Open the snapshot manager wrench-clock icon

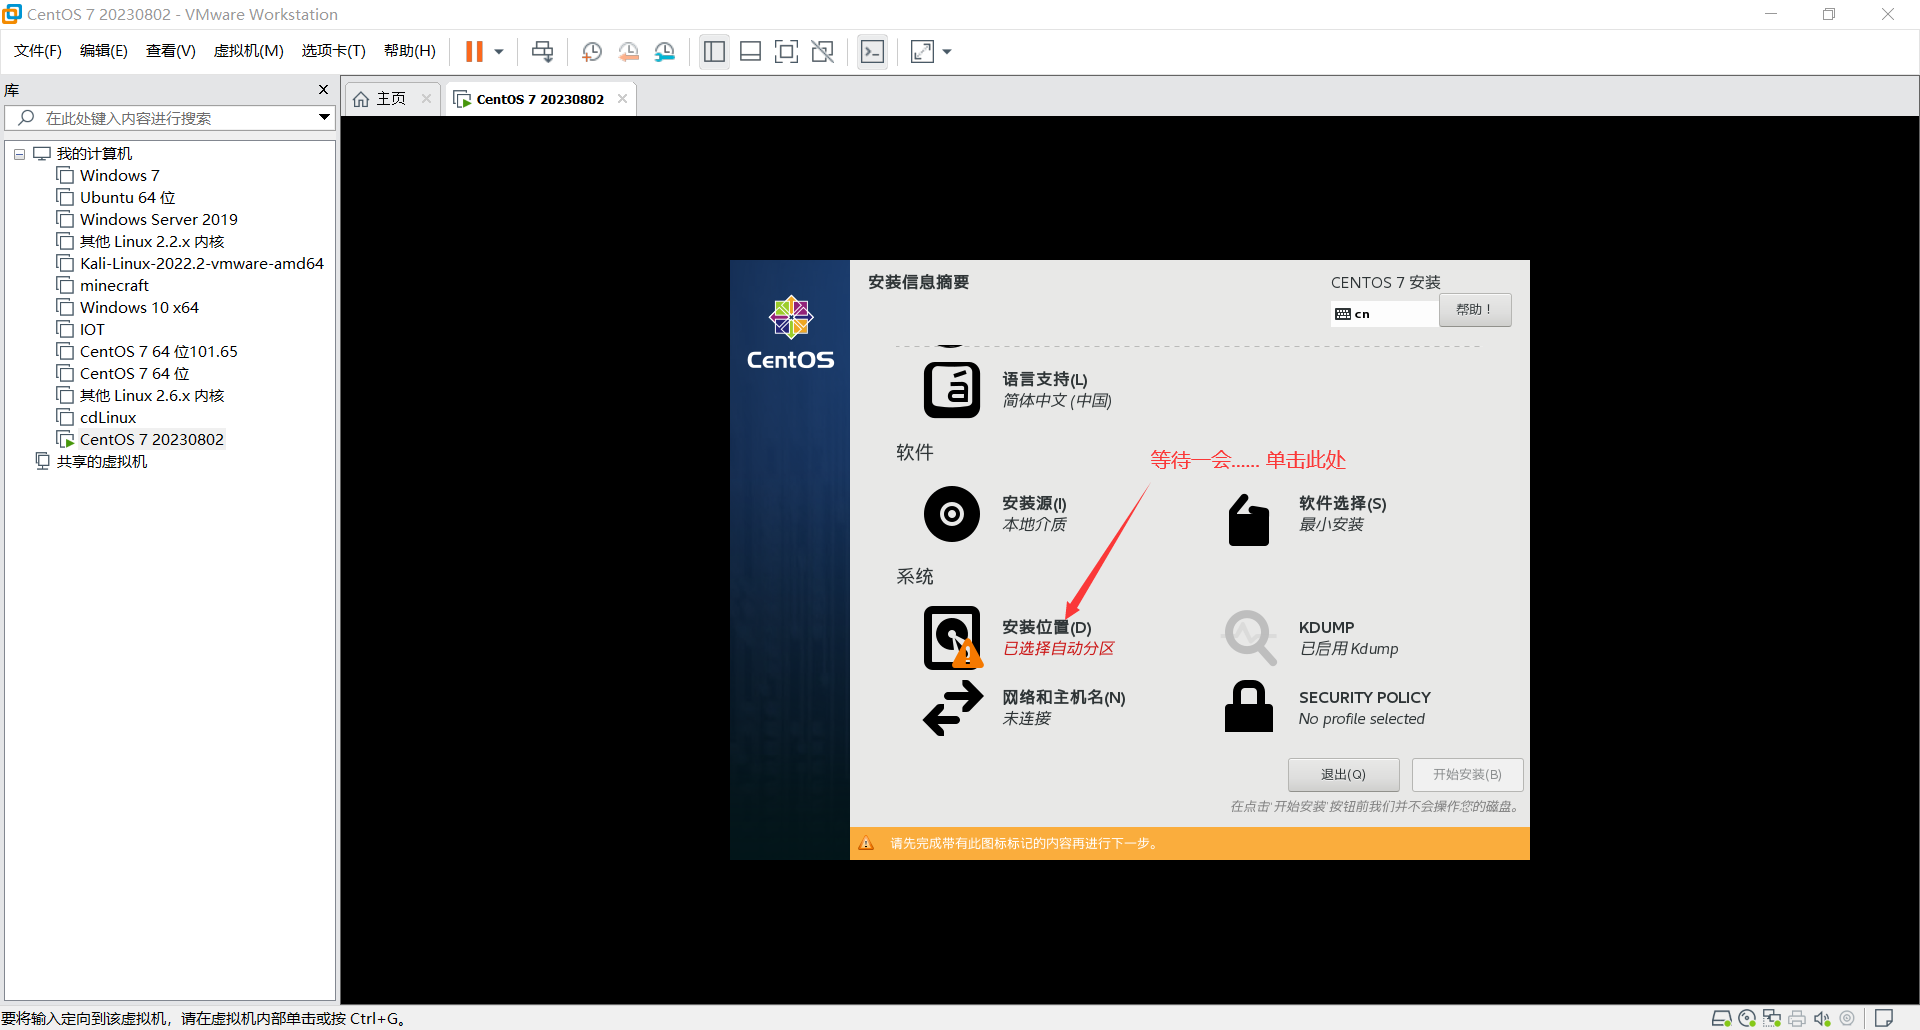(x=665, y=52)
